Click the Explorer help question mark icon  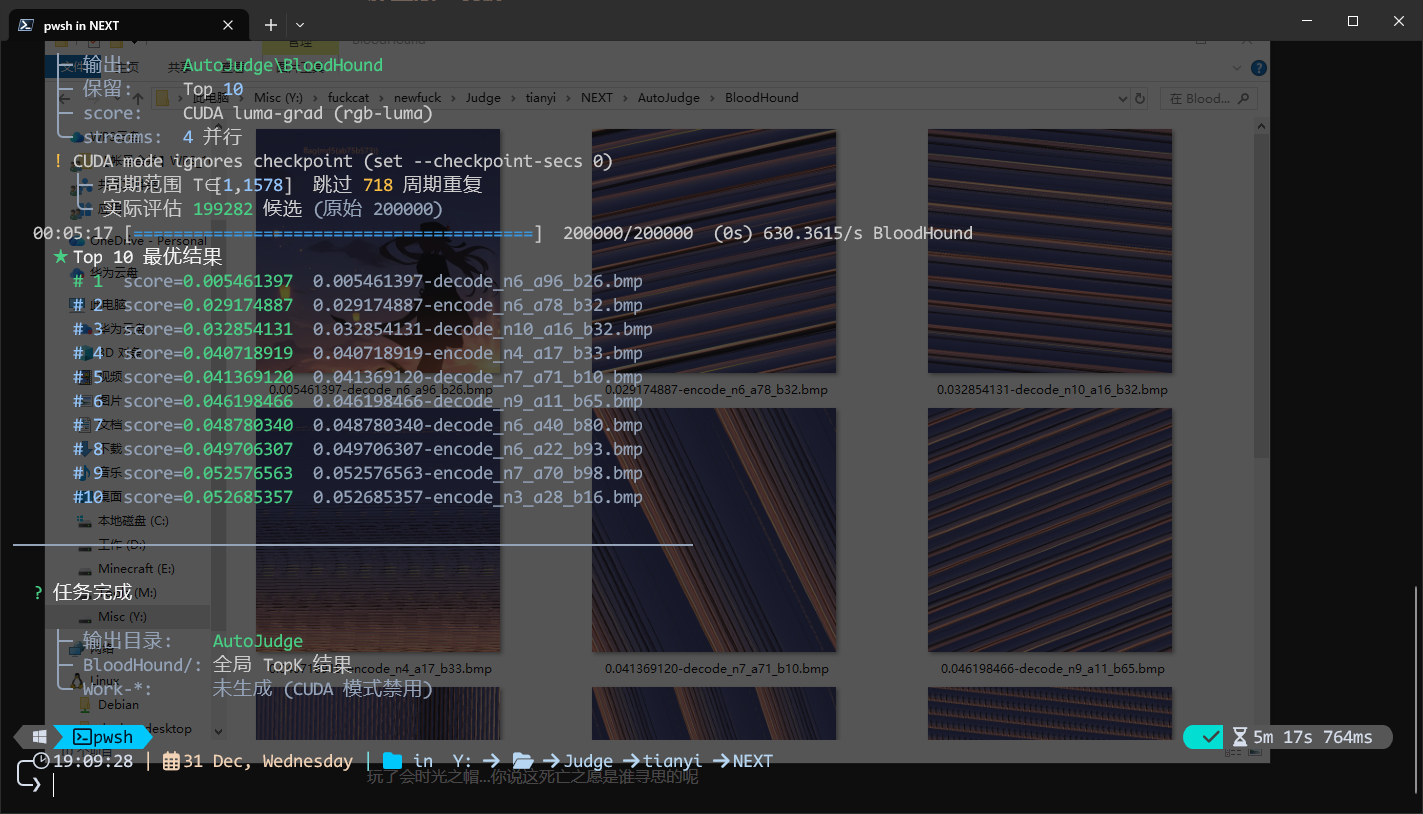click(1259, 68)
